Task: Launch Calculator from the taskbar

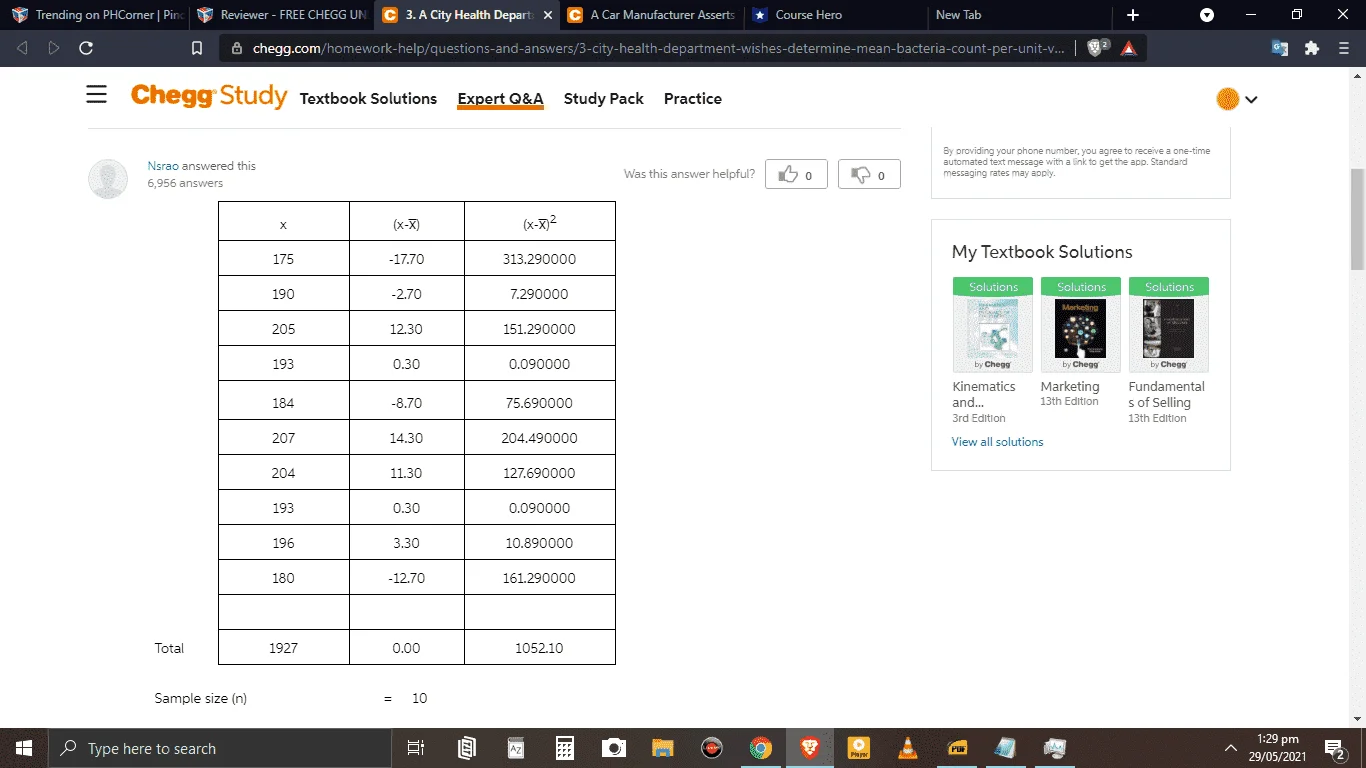Action: (565, 748)
